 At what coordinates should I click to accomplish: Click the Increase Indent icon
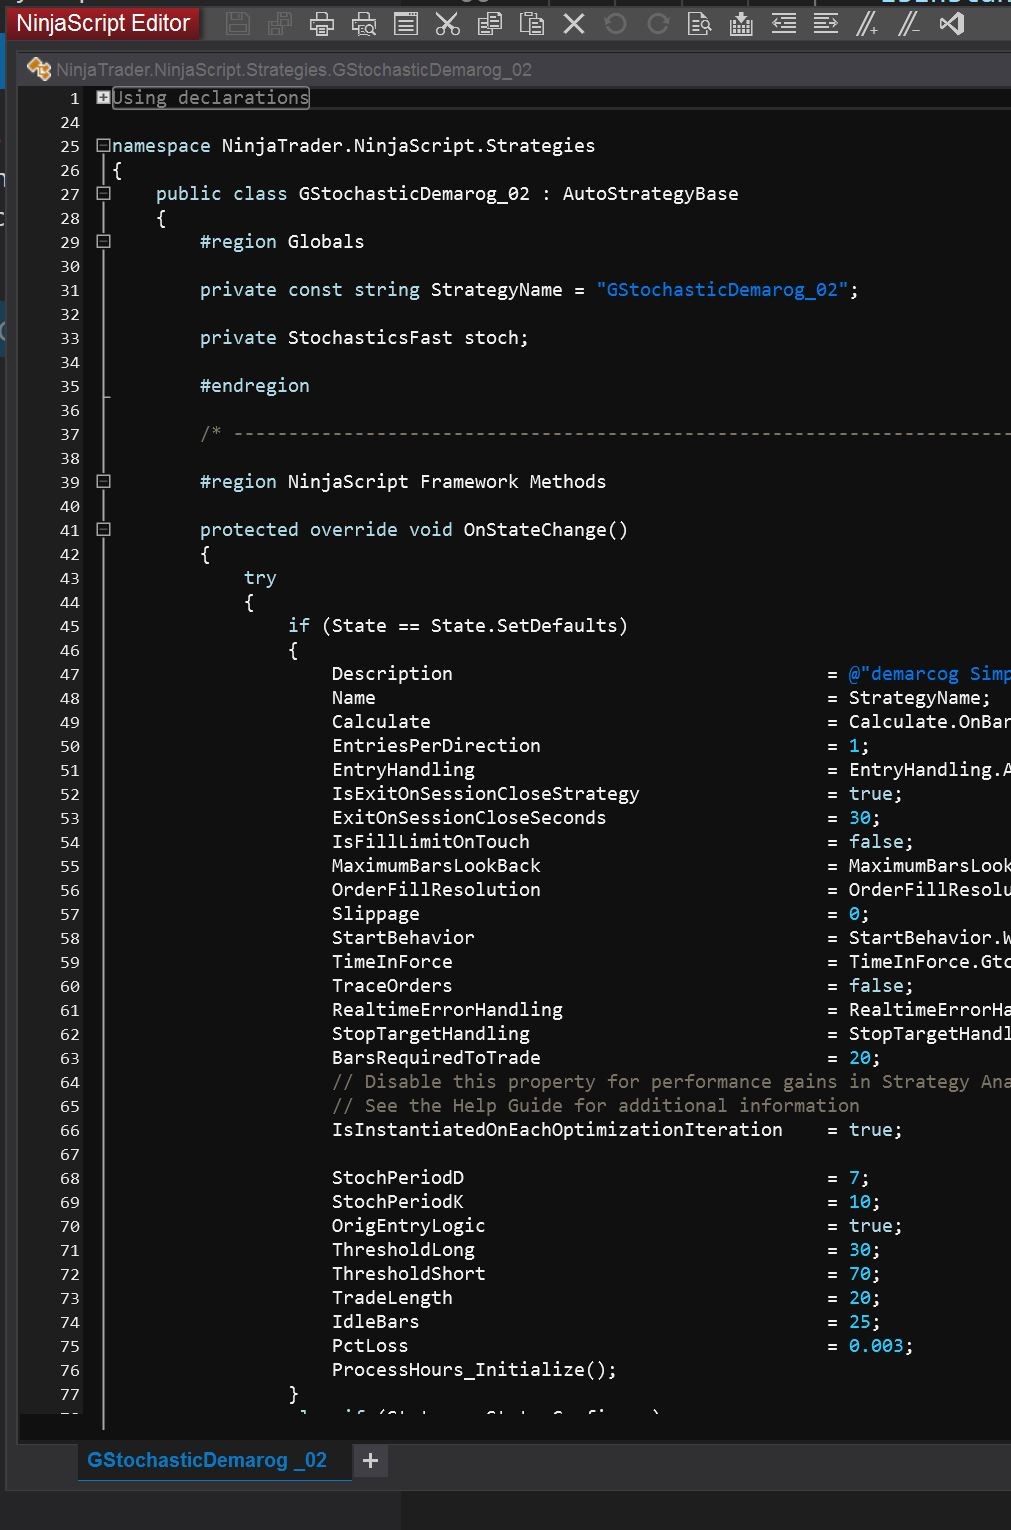click(x=826, y=24)
